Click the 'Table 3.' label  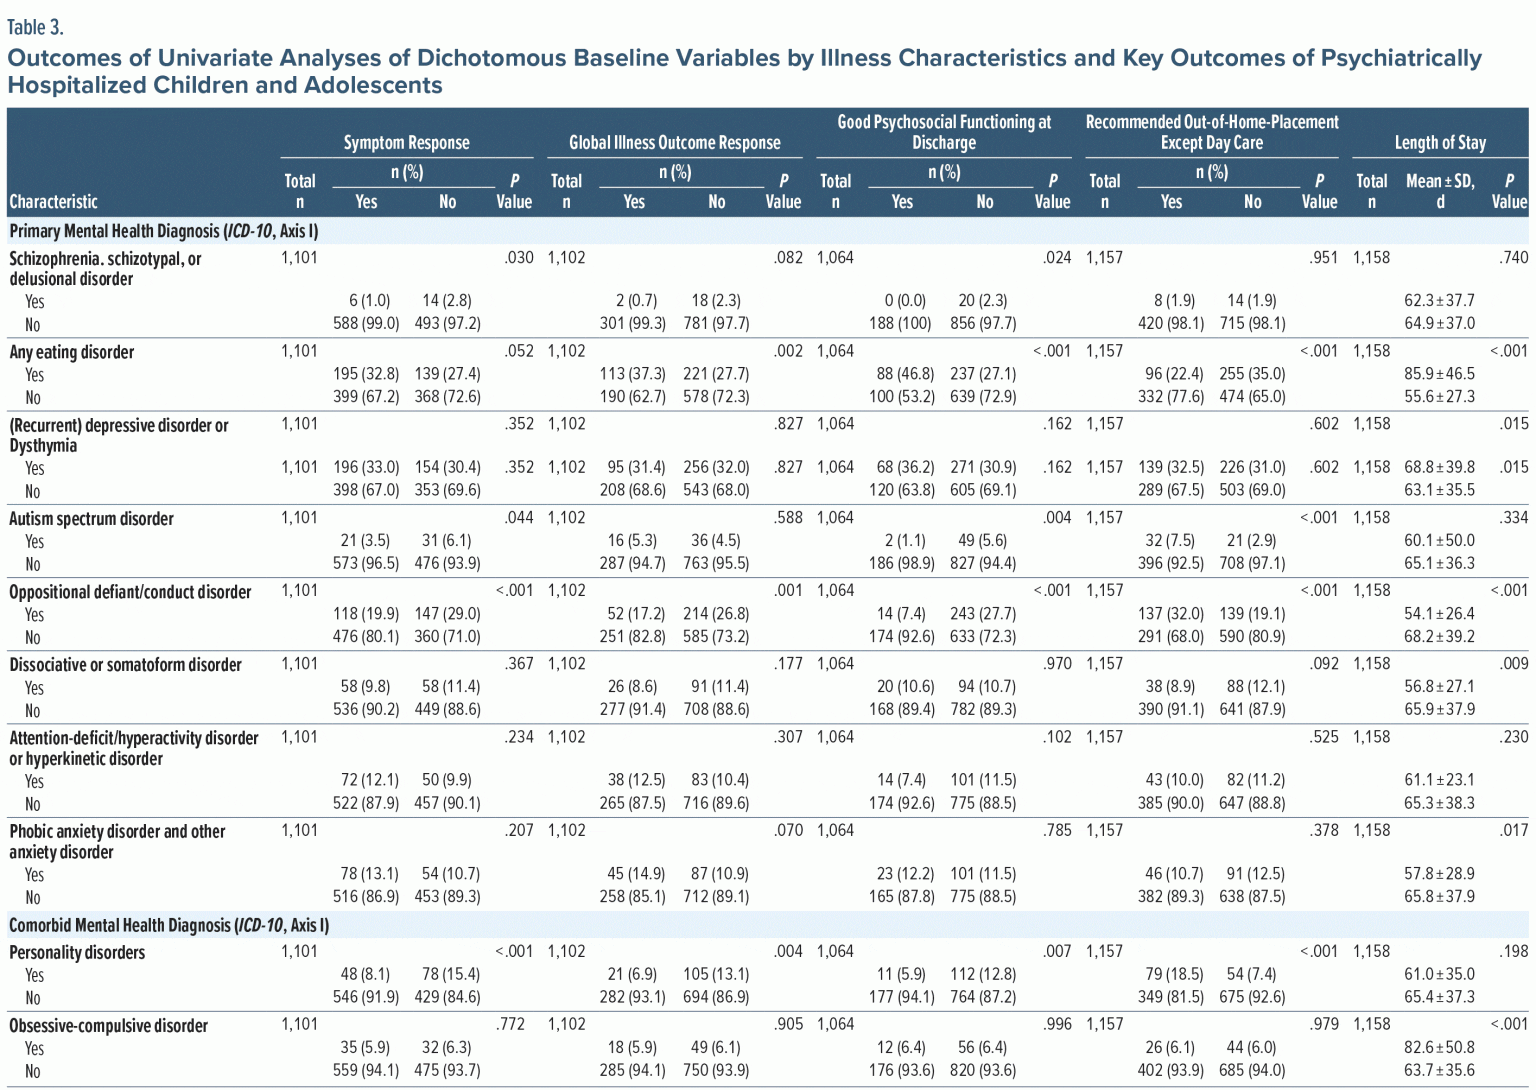click(35, 27)
